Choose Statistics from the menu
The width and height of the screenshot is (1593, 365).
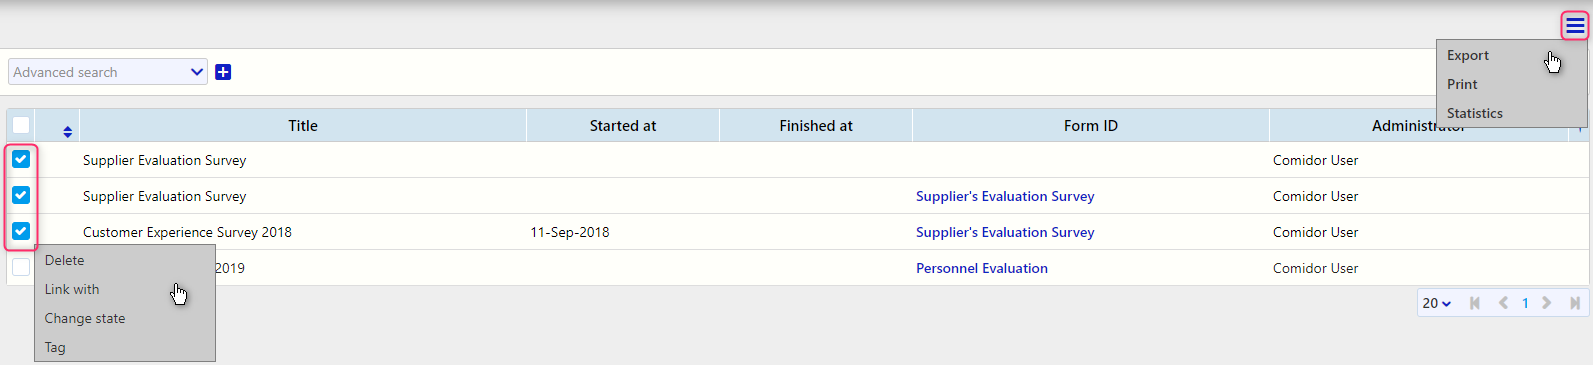[x=1475, y=113]
